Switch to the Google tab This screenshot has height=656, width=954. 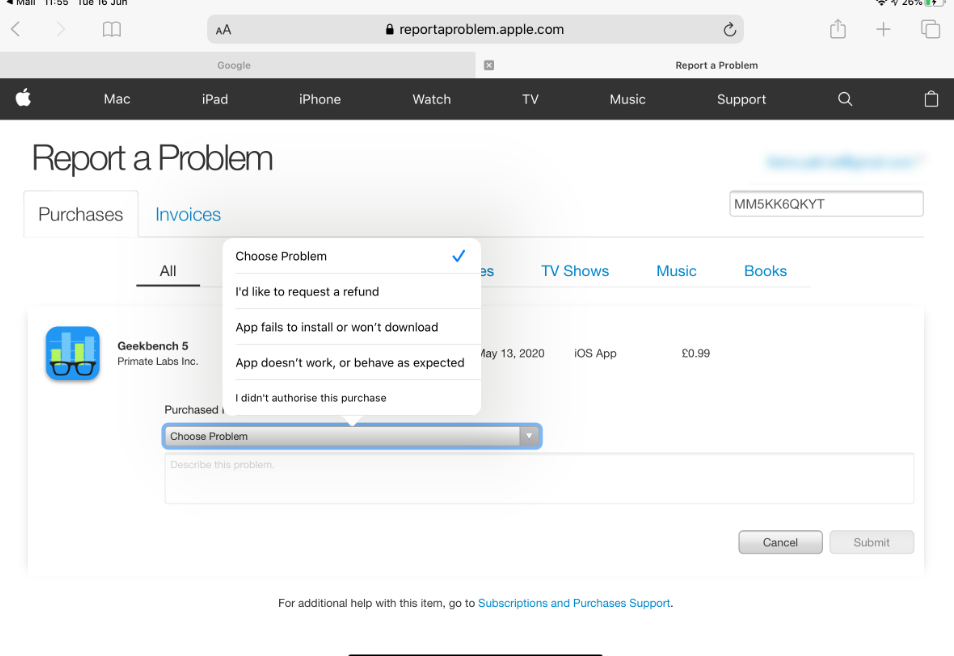[x=237, y=65]
